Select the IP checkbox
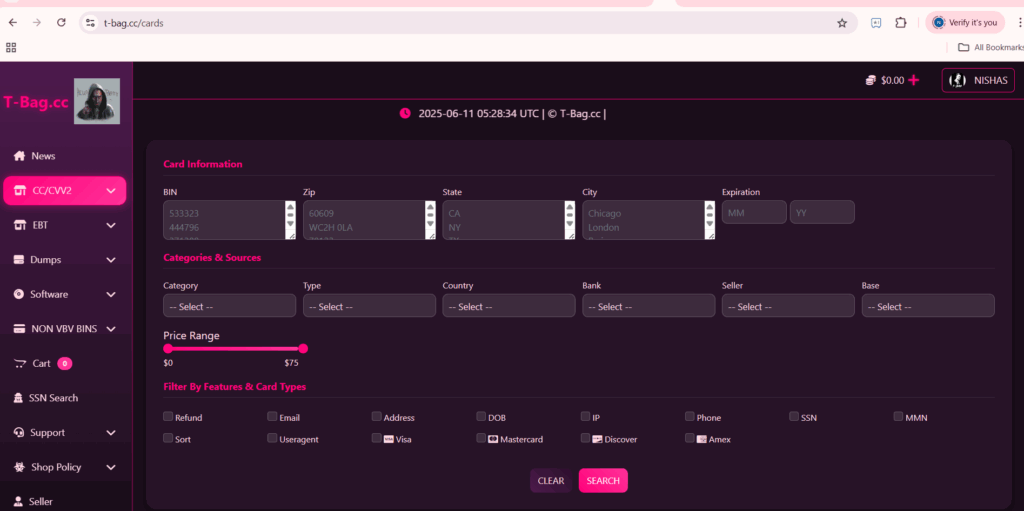The height and width of the screenshot is (511, 1024). coord(586,416)
